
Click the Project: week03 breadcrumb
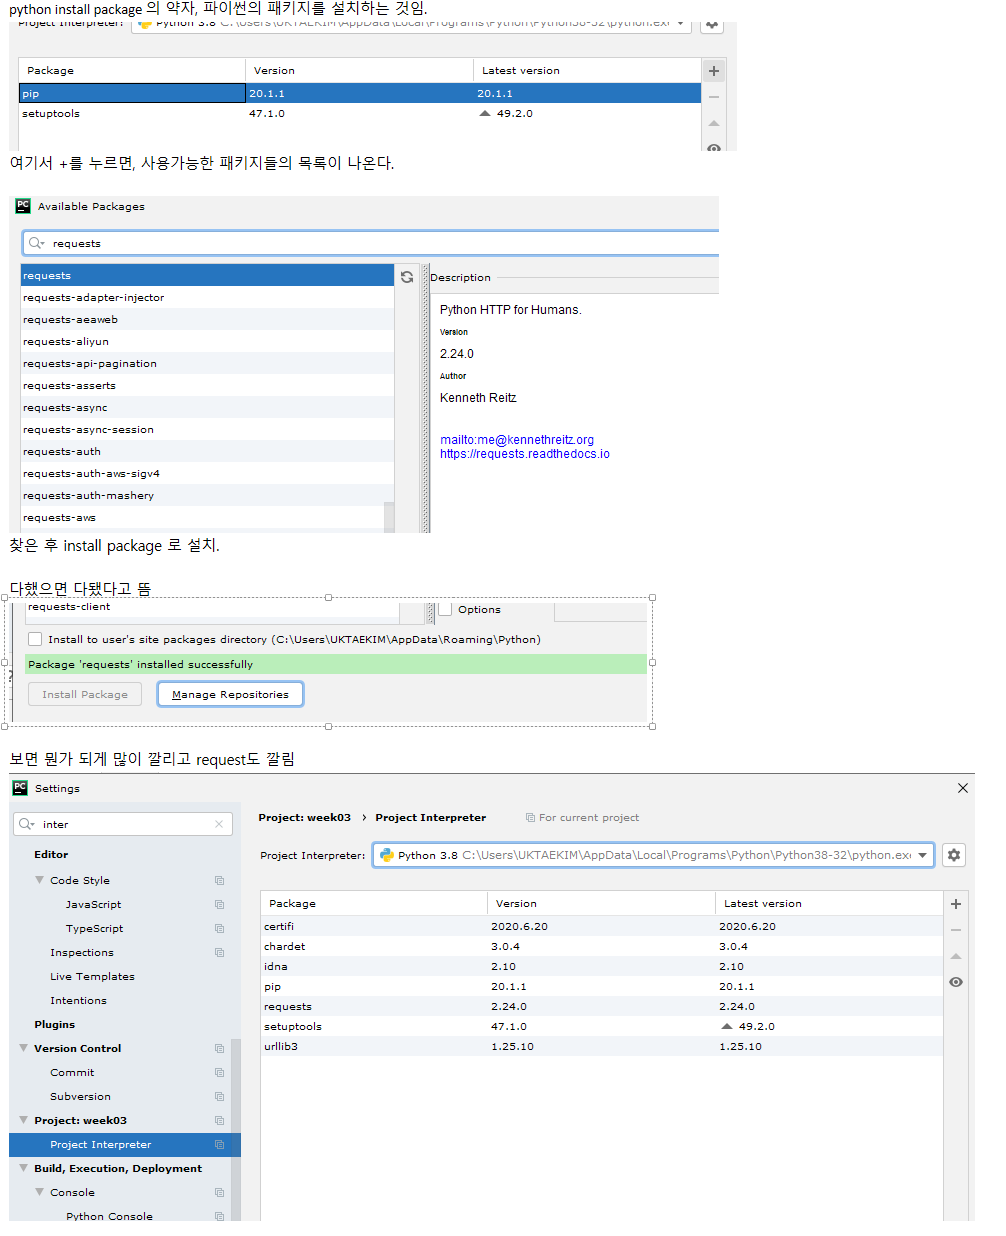coord(305,817)
